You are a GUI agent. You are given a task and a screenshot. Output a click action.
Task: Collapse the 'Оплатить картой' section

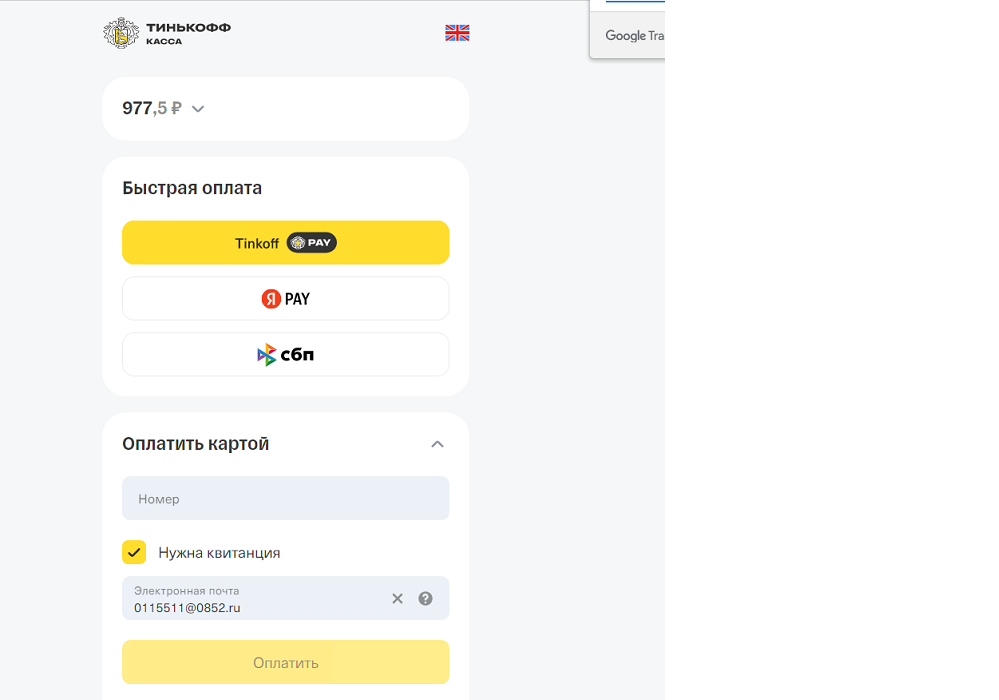tap(437, 444)
